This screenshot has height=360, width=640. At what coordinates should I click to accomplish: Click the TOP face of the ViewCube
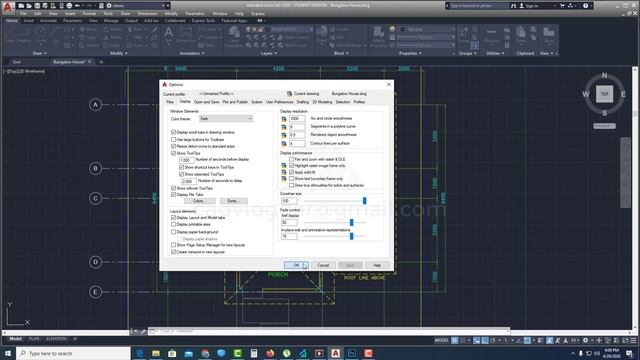tap(604, 94)
